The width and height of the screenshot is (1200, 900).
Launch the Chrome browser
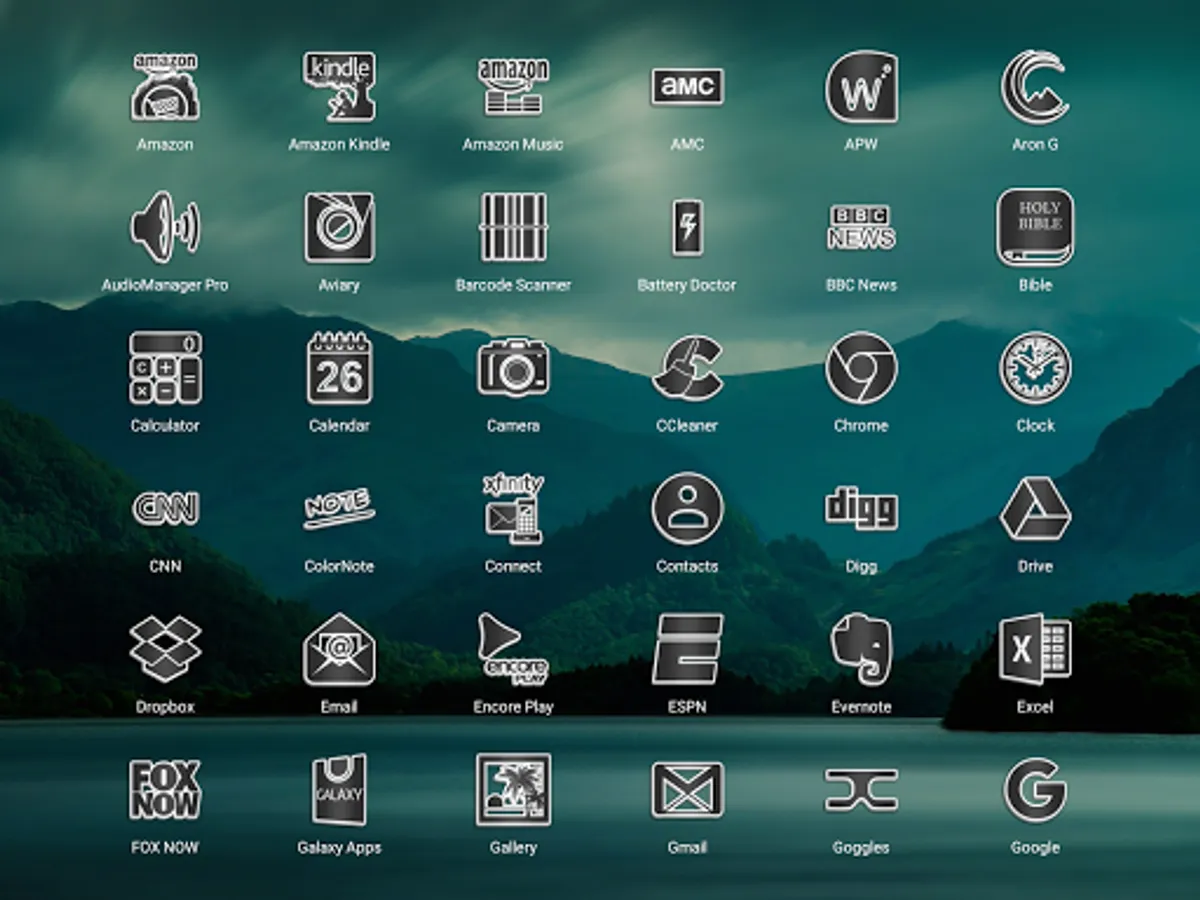pos(861,368)
